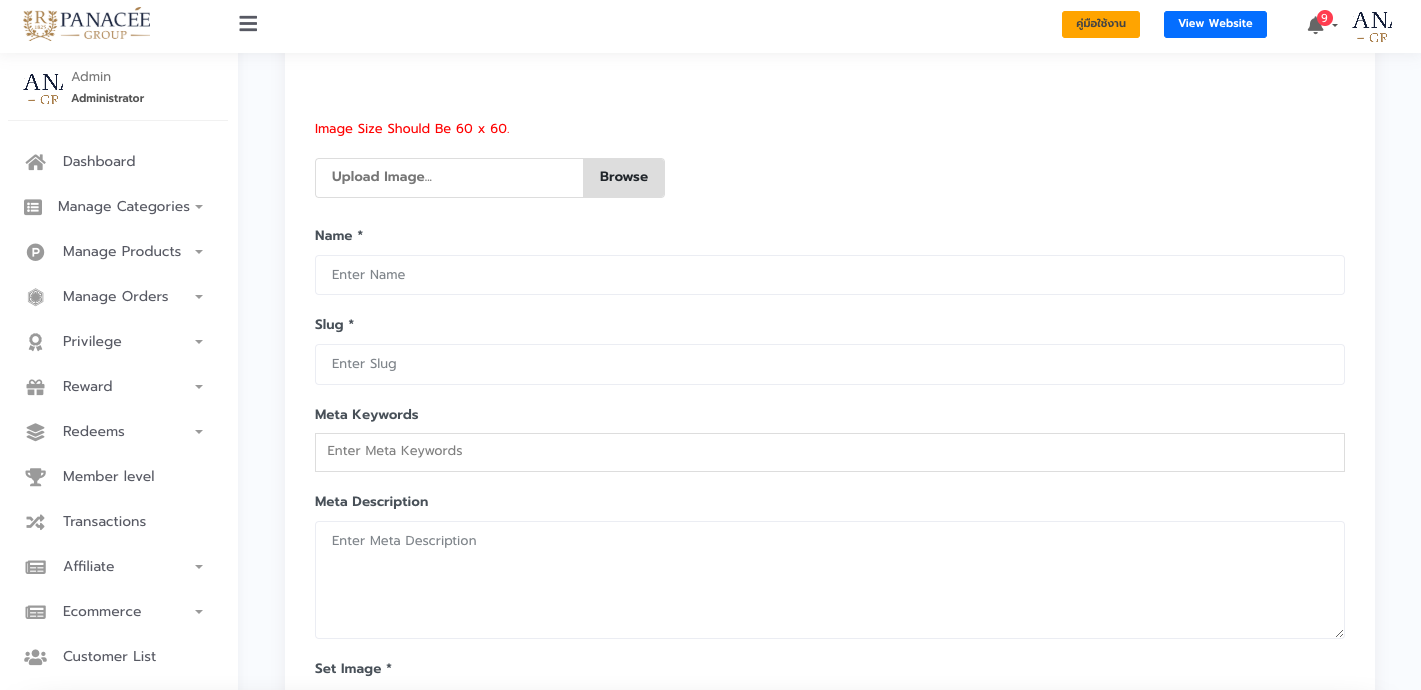
Task: Click the Reward gift icon
Action: pos(35,387)
